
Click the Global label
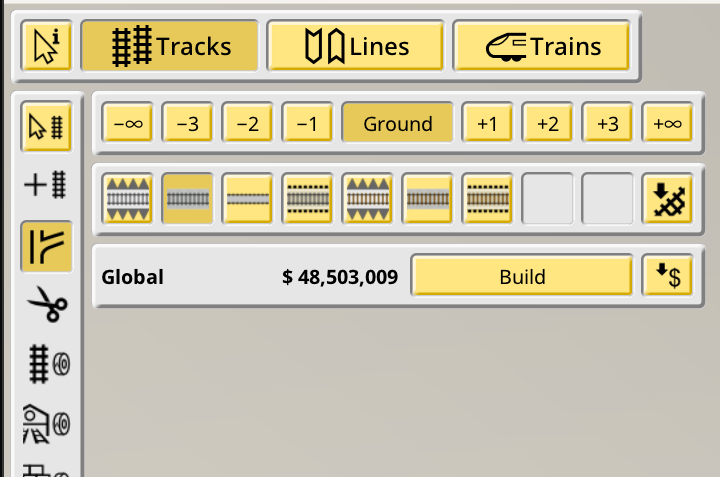click(132, 277)
